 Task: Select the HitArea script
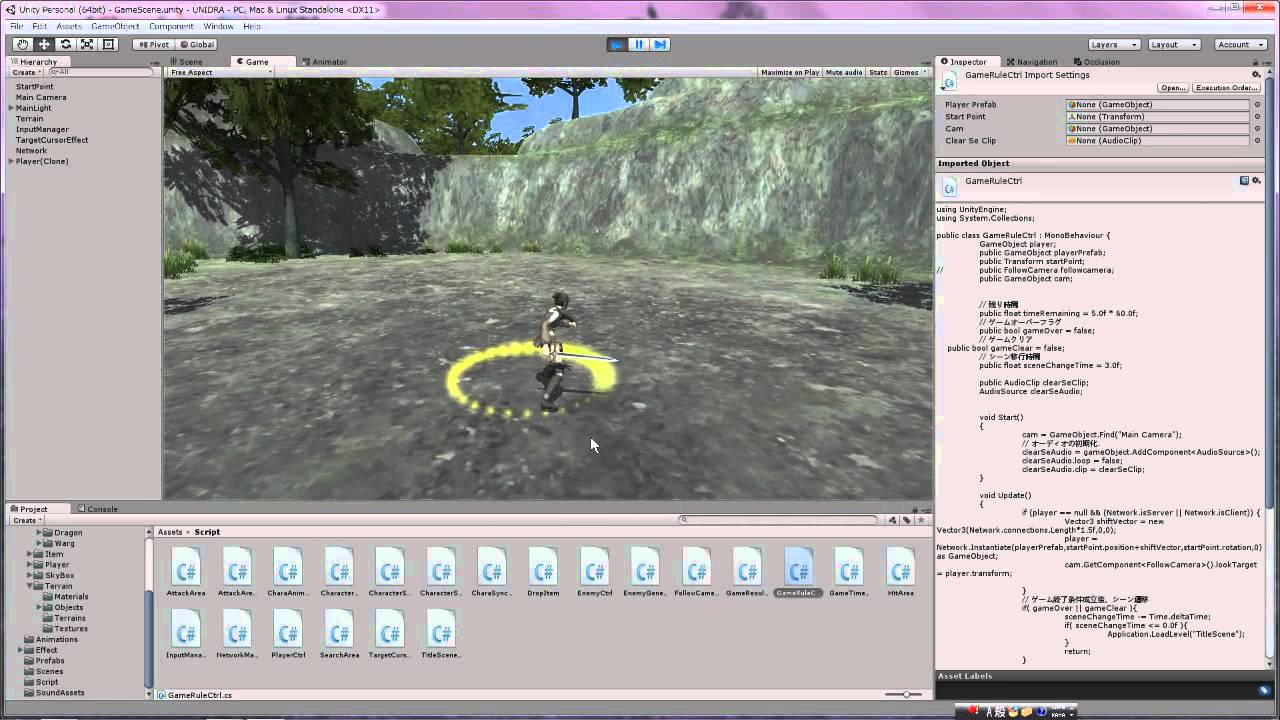tap(900, 573)
